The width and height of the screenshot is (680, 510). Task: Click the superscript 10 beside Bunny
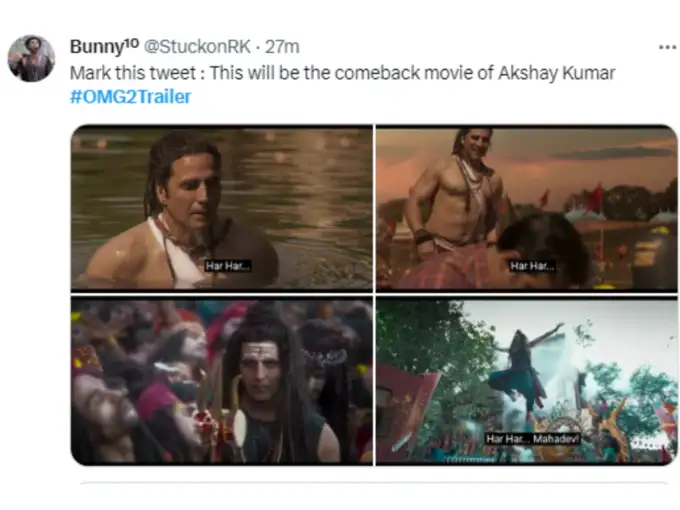click(132, 43)
